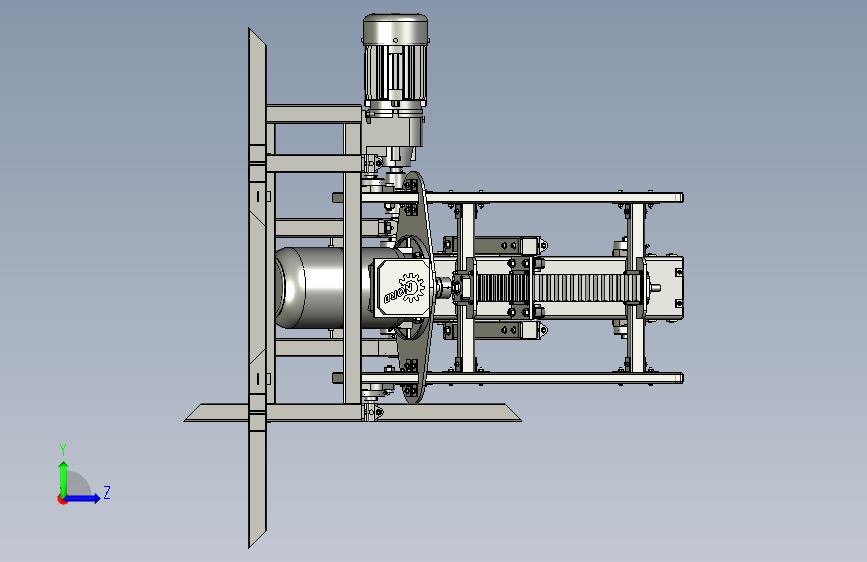Click the blue Z axis arrow of the triad

[83, 498]
